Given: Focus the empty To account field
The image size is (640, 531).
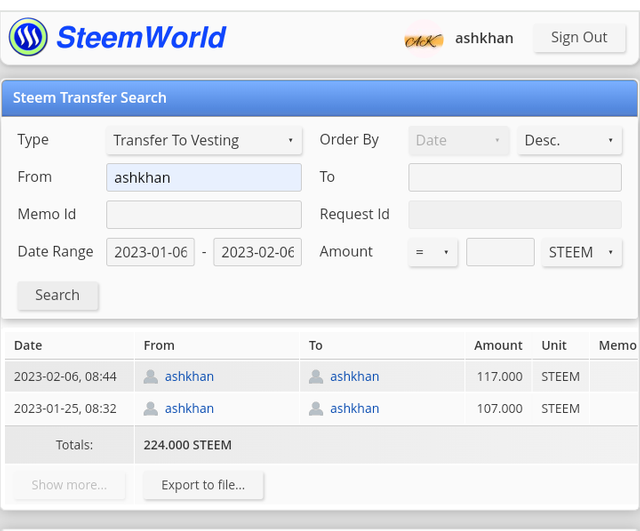Looking at the screenshot, I should pyautogui.click(x=515, y=178).
